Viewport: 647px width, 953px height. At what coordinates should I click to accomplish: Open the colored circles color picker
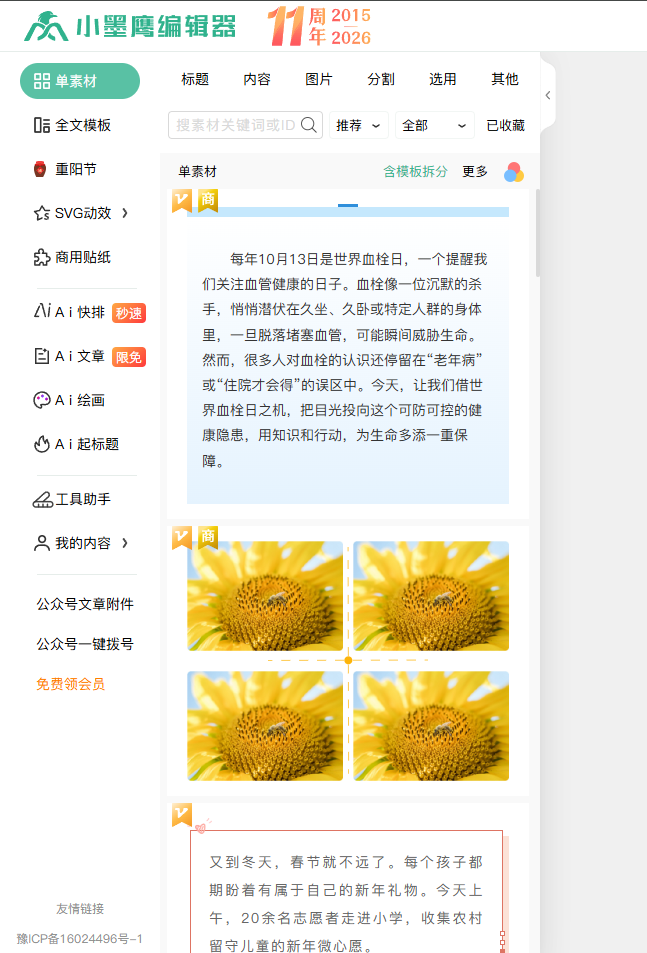514,172
